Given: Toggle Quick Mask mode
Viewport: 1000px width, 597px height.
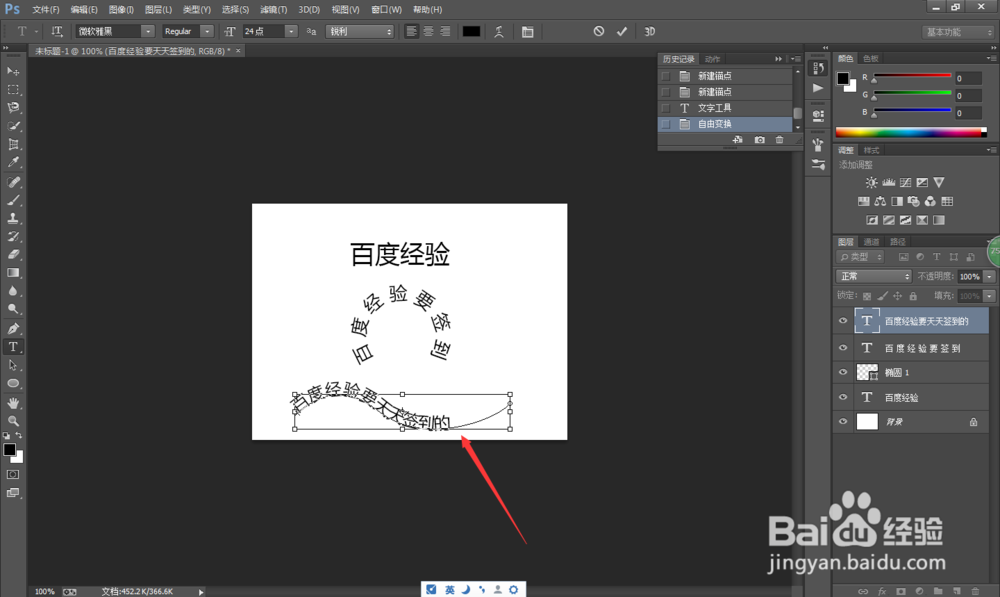Looking at the screenshot, I should (x=13, y=475).
